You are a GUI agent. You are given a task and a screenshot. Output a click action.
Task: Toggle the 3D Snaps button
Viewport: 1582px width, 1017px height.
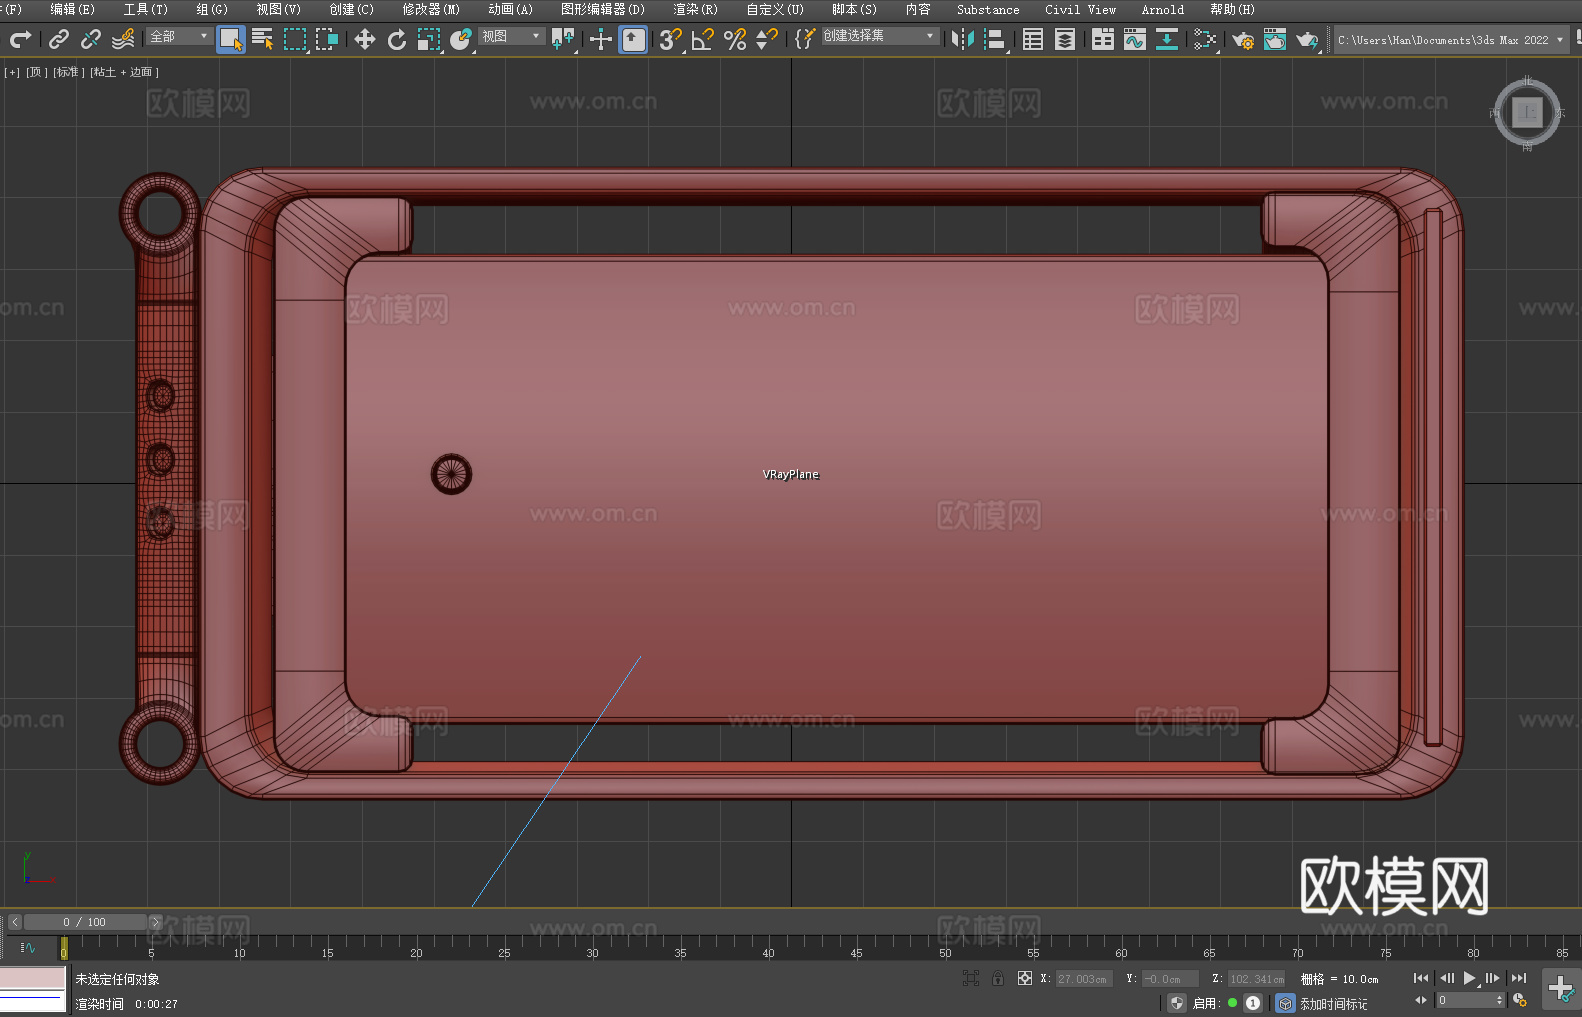click(669, 39)
